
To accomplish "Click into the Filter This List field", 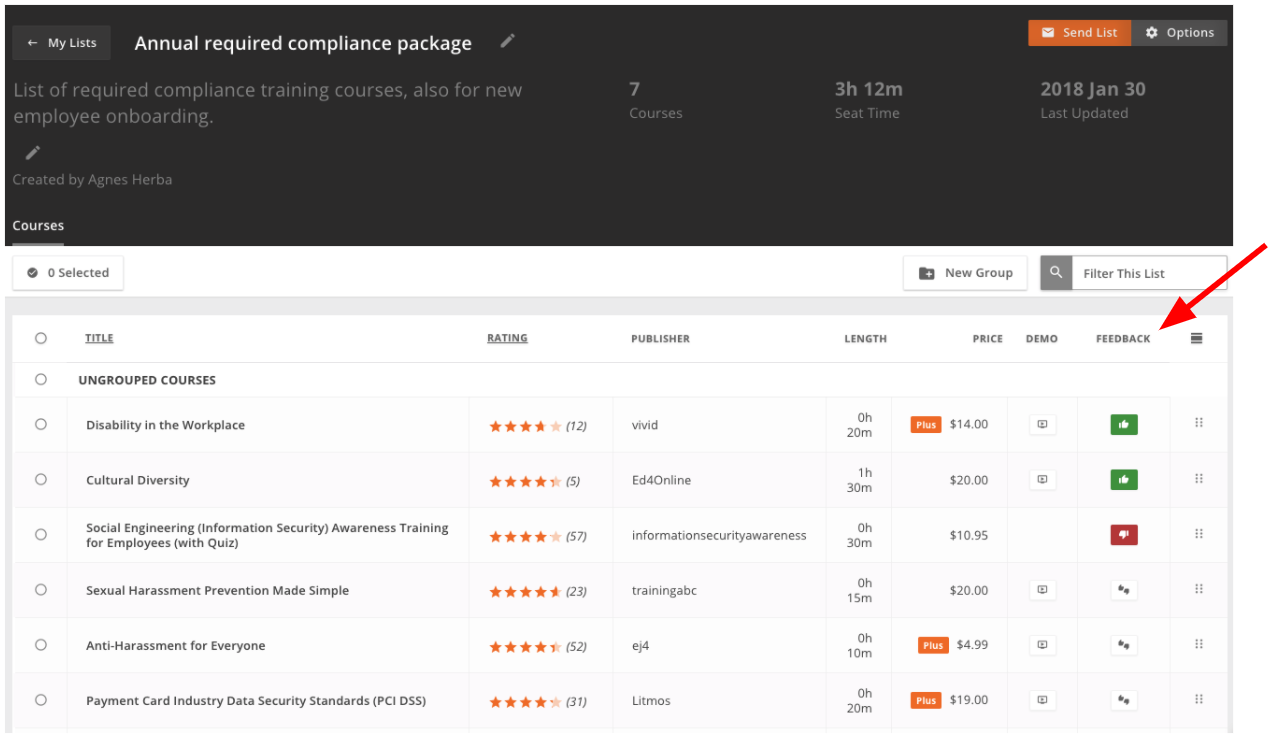I will 1146,273.
